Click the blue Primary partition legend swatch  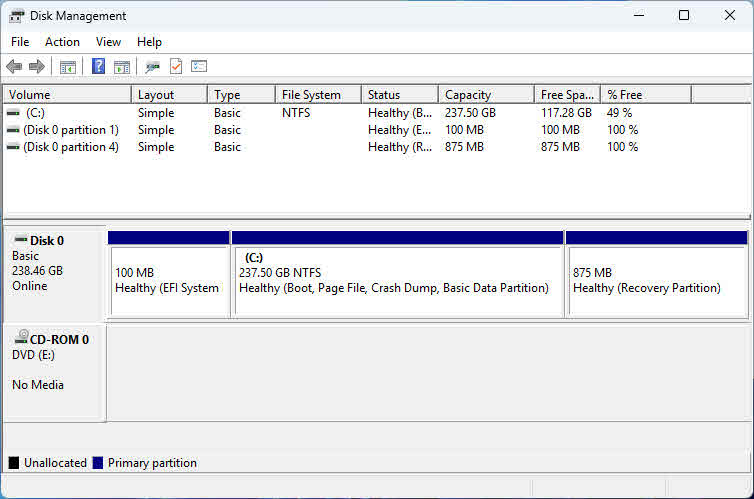tap(98, 463)
